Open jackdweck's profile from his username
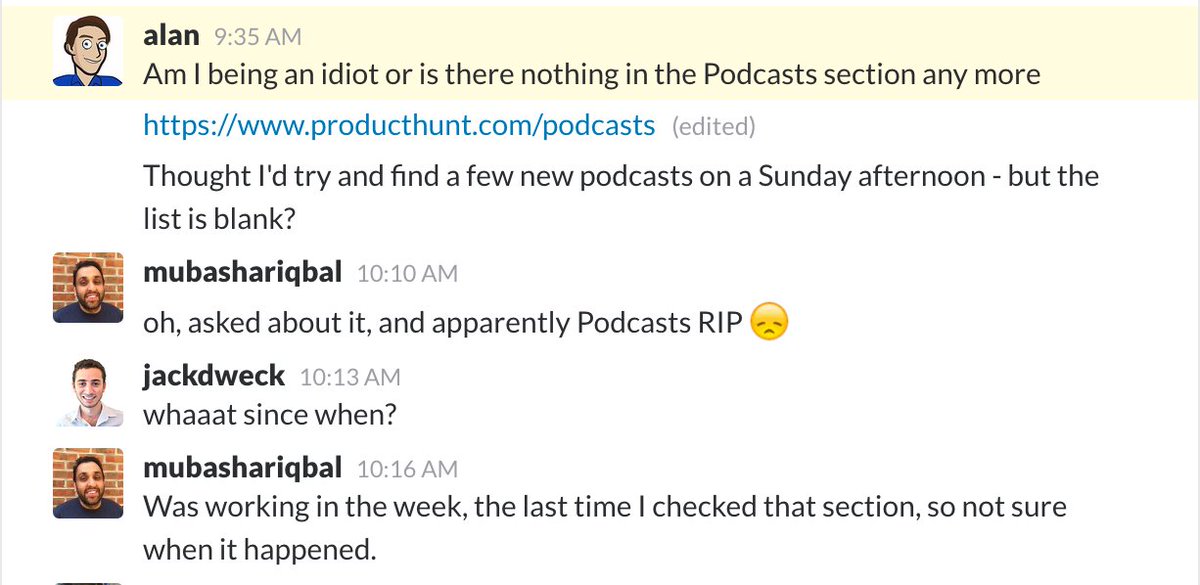 pos(214,376)
